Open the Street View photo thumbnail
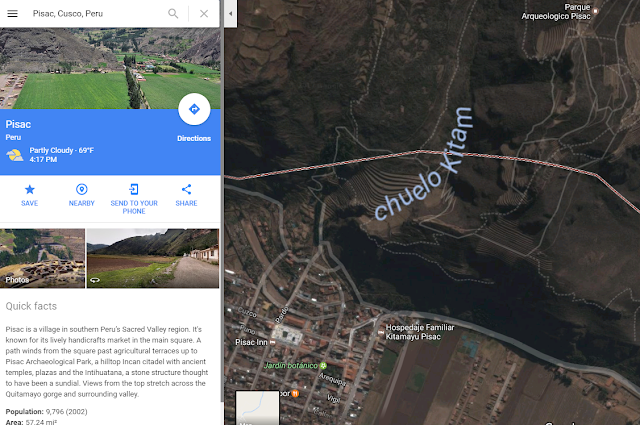 (153, 258)
